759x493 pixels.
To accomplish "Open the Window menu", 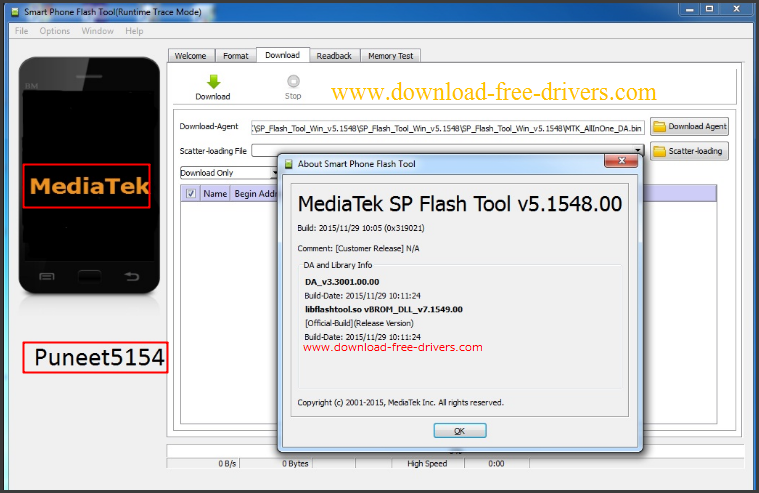I will pyautogui.click(x=97, y=31).
